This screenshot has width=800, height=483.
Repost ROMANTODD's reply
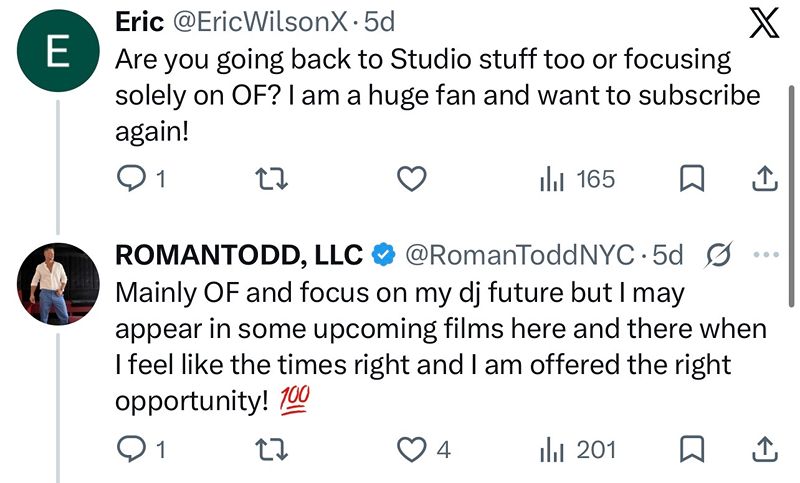pos(271,450)
